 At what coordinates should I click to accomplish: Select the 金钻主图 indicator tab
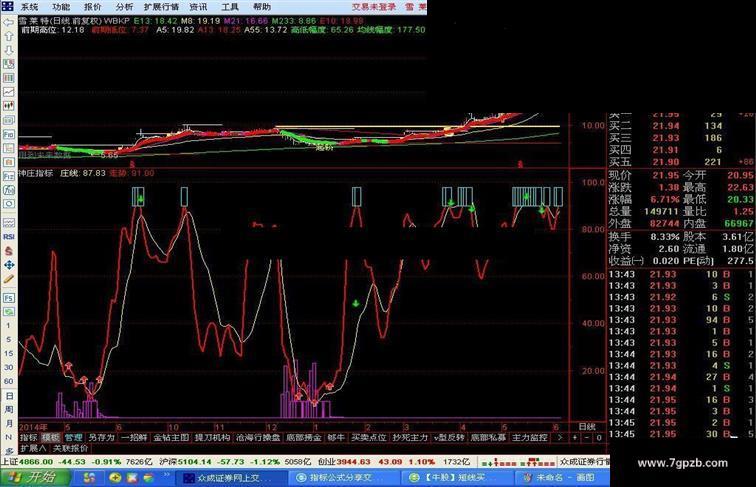[171, 437]
